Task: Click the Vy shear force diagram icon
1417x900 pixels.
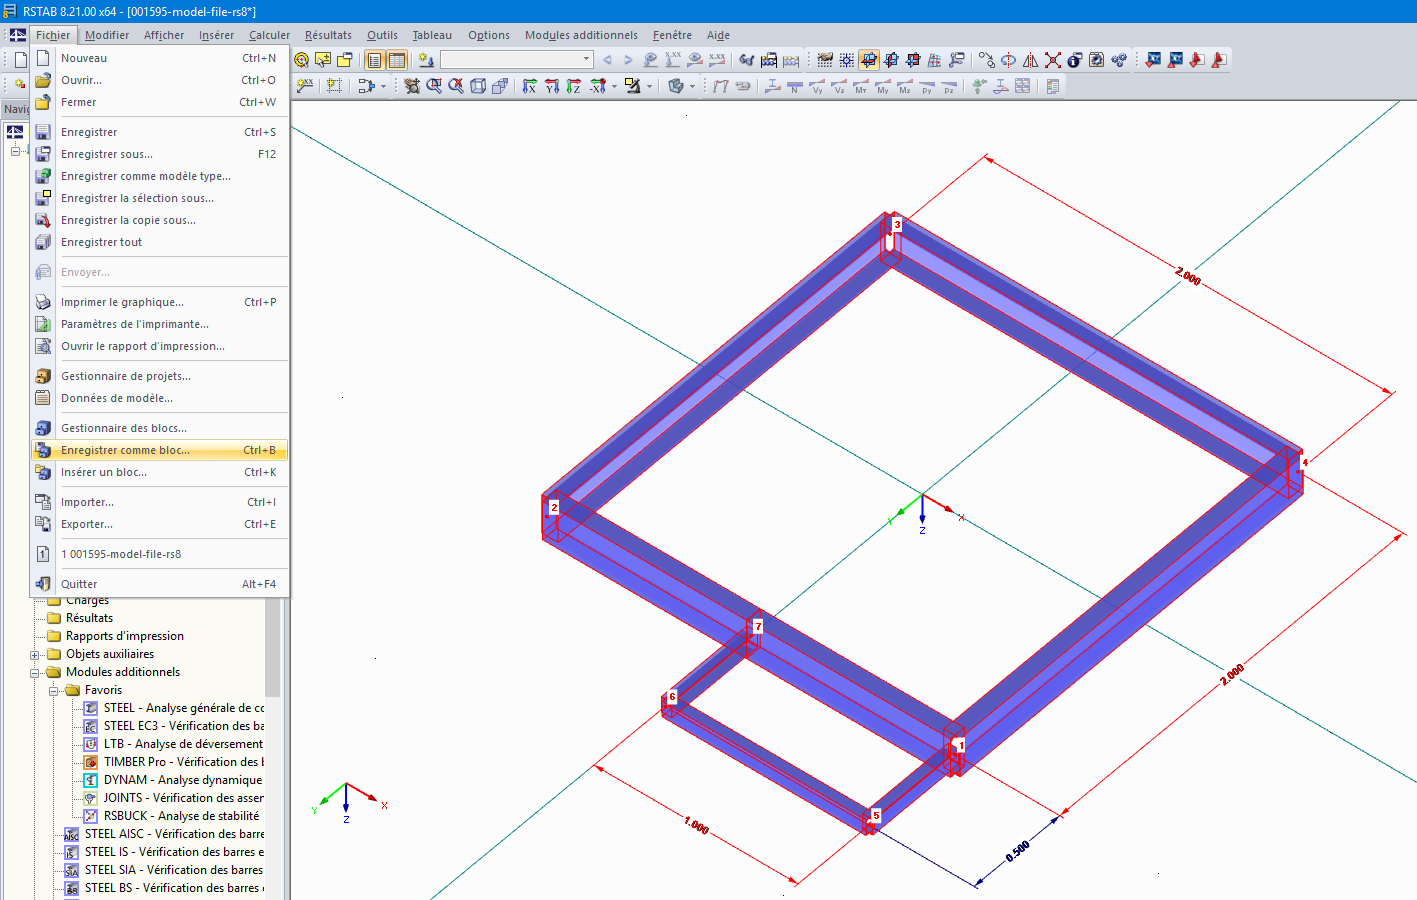Action: click(817, 86)
